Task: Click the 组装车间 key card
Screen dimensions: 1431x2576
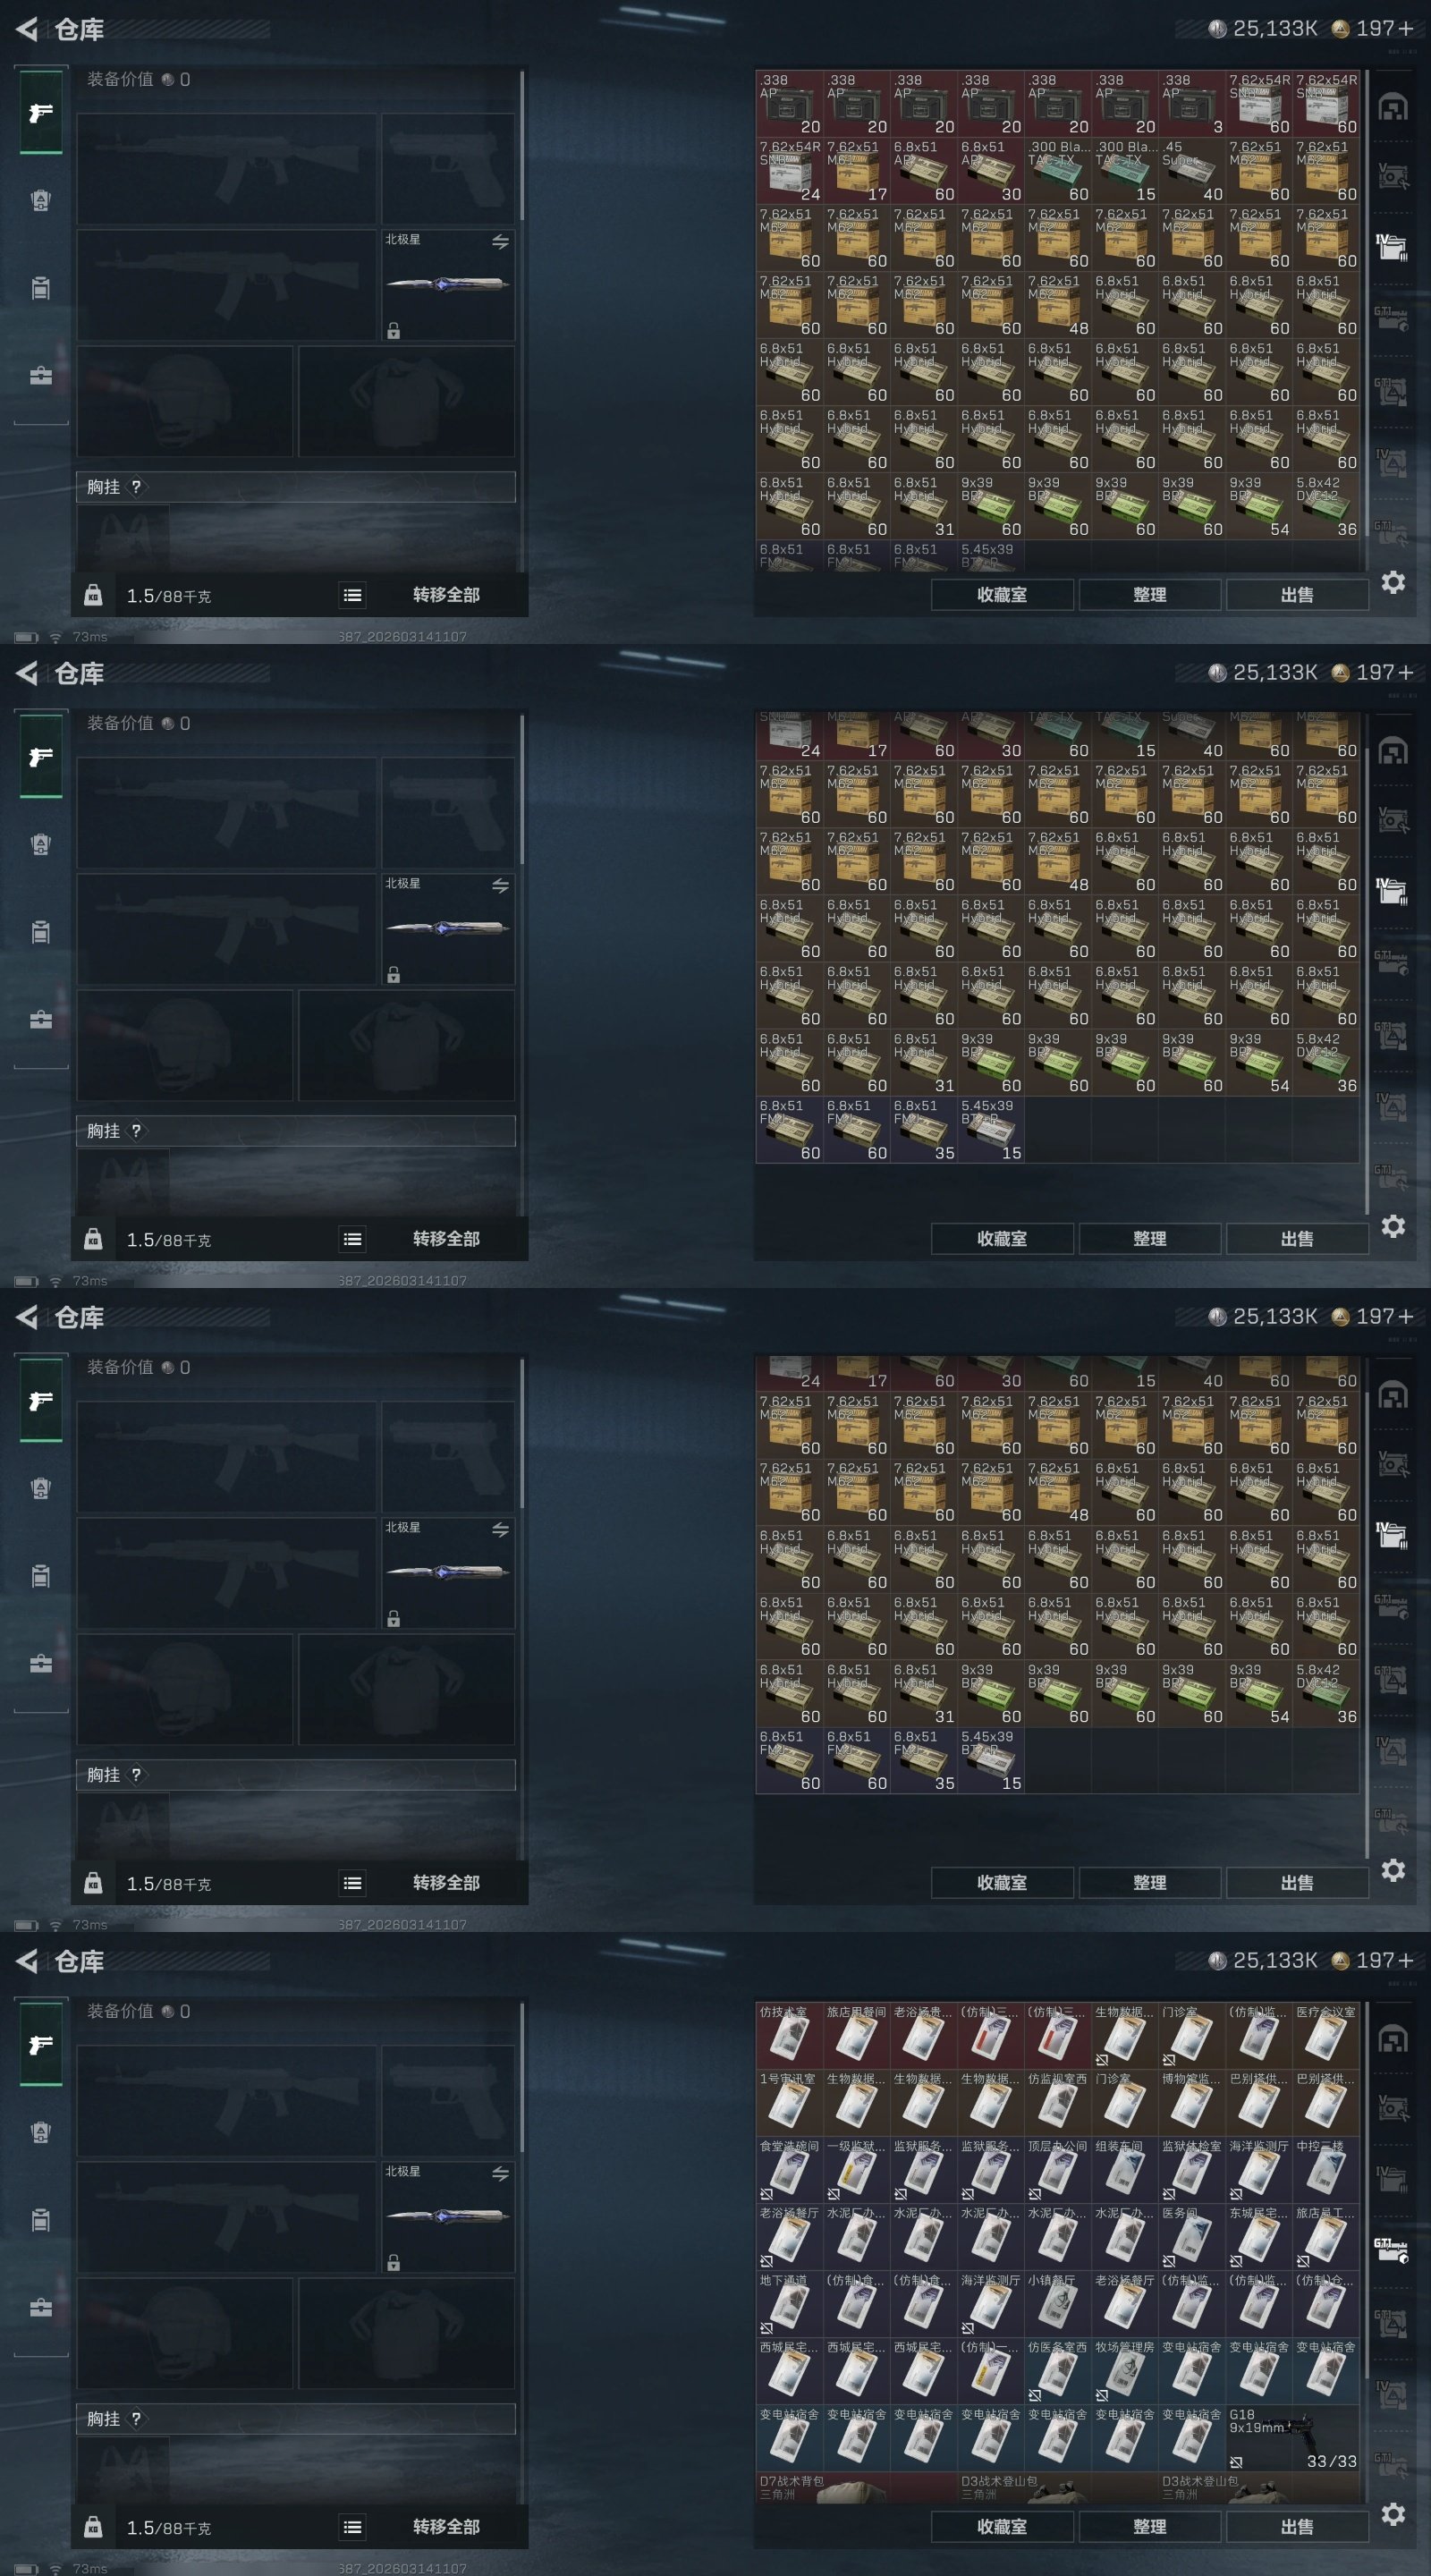Action: pos(1125,2170)
